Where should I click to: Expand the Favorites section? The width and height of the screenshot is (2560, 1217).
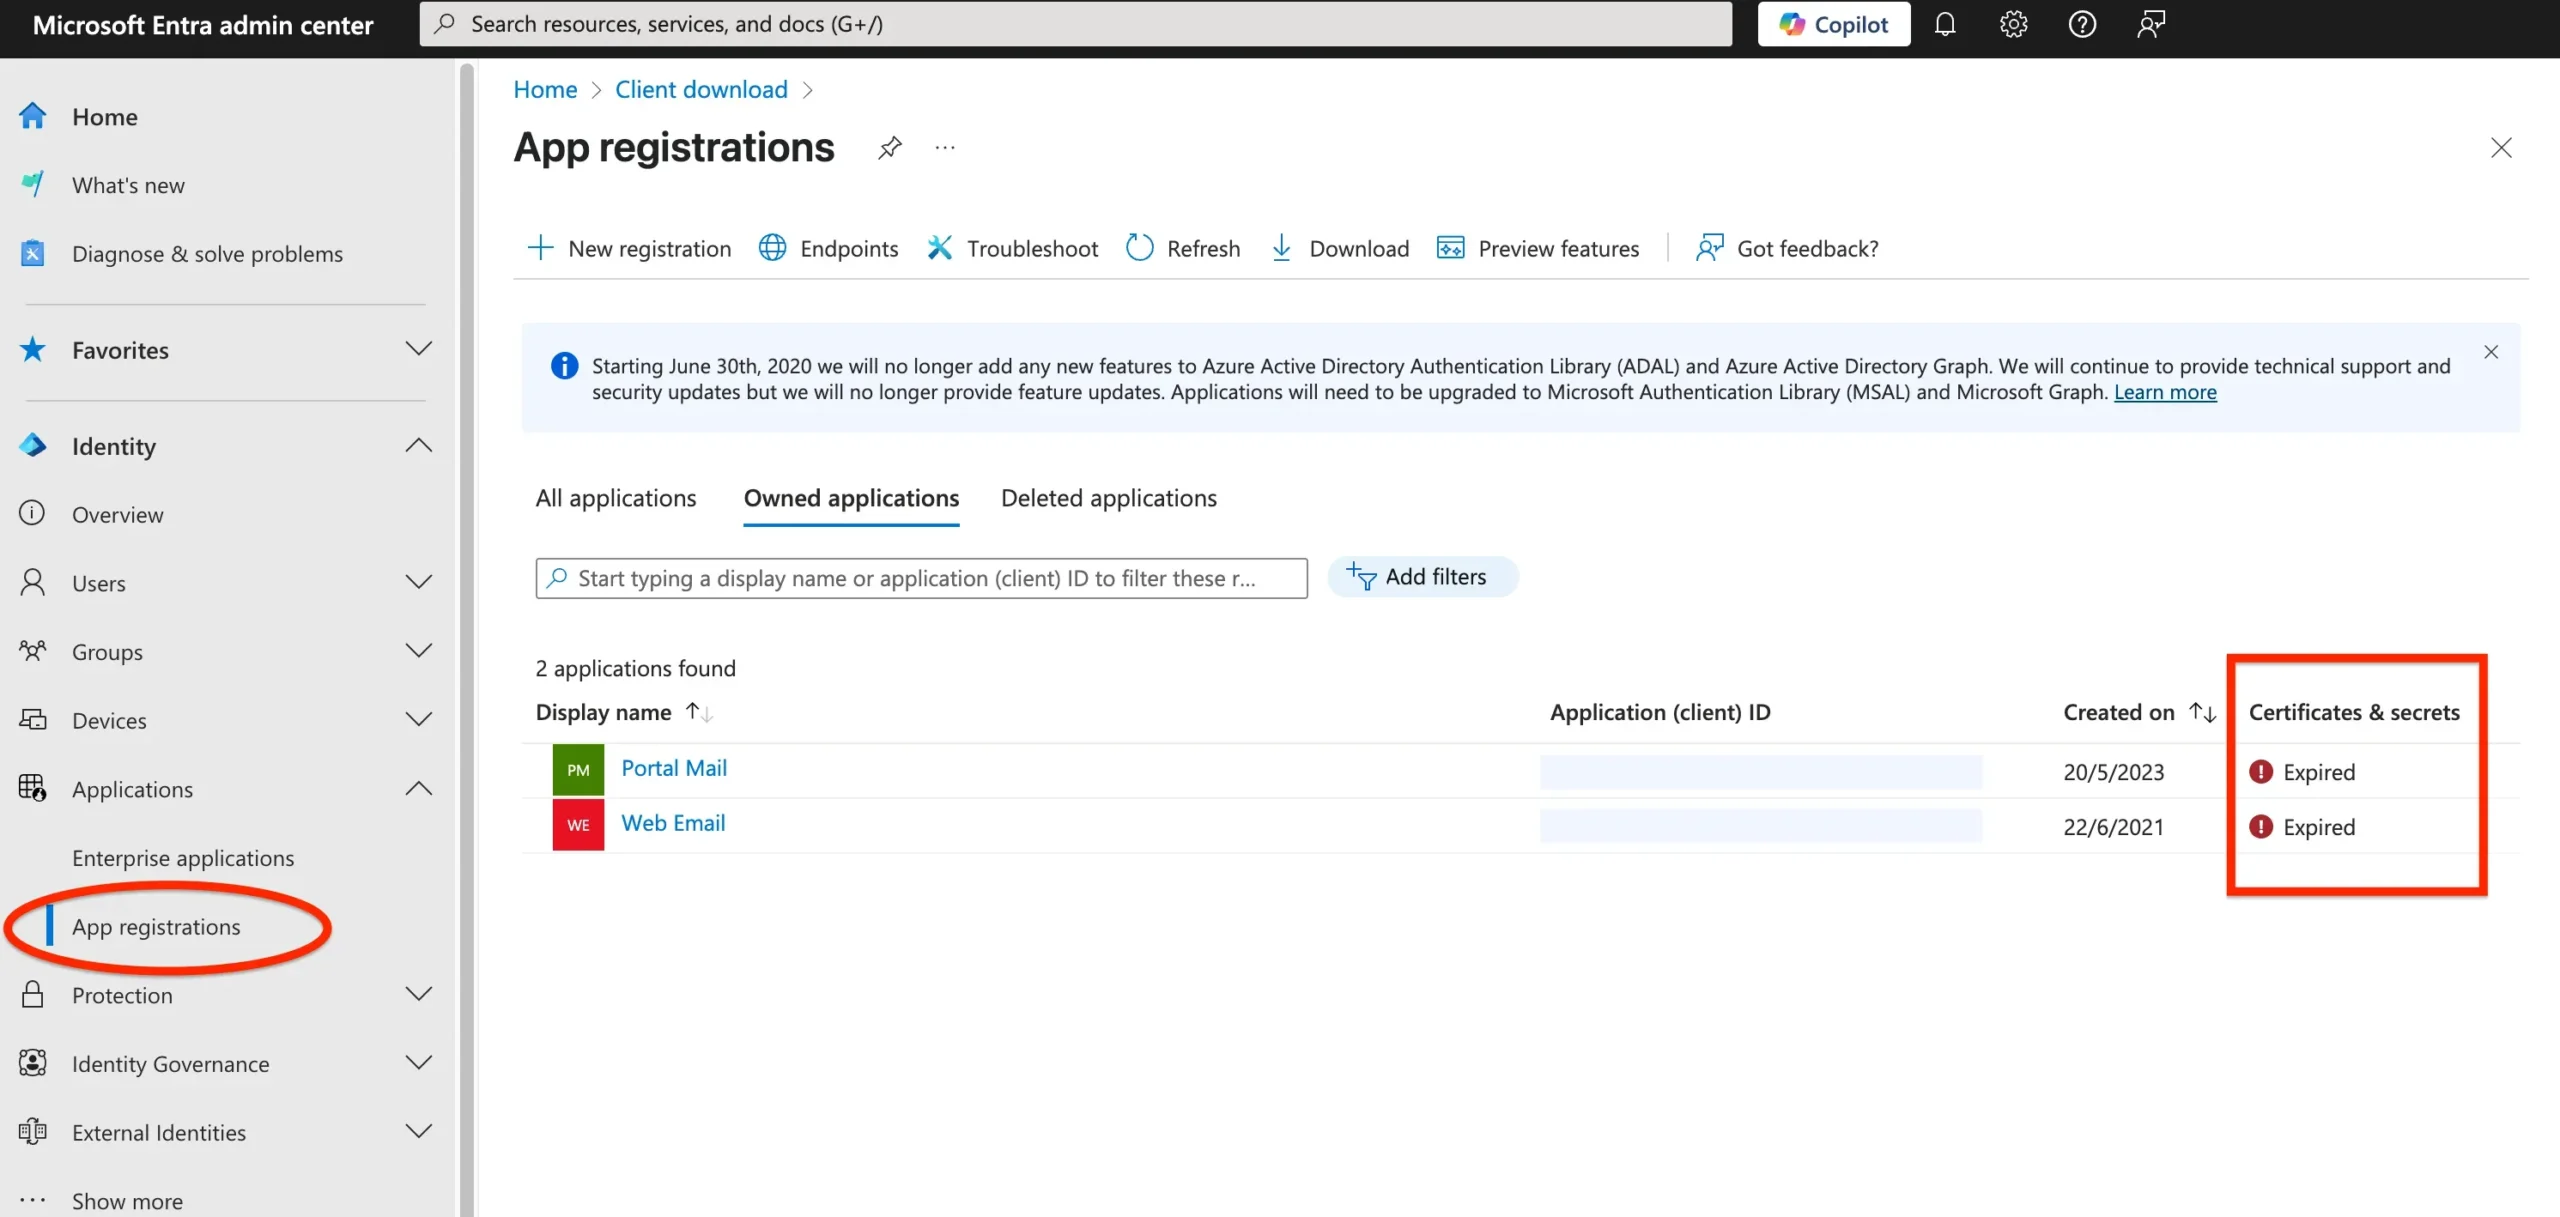pyautogui.click(x=419, y=349)
